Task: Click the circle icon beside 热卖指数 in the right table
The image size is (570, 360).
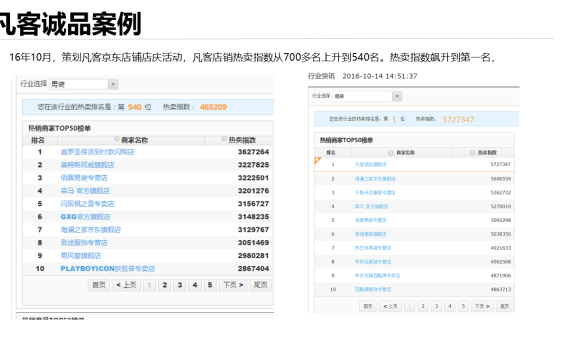Action: (x=472, y=153)
